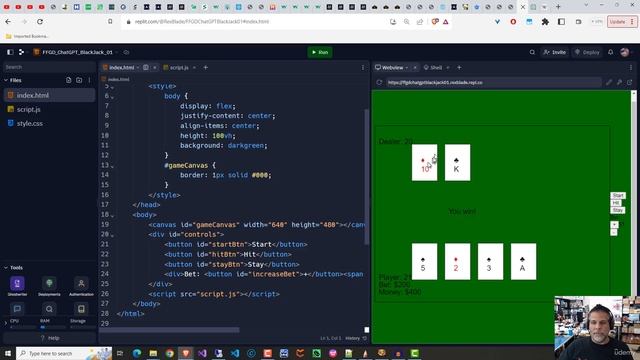
Task: Toggle the Replit sidebar panel icon
Action: coord(10,52)
